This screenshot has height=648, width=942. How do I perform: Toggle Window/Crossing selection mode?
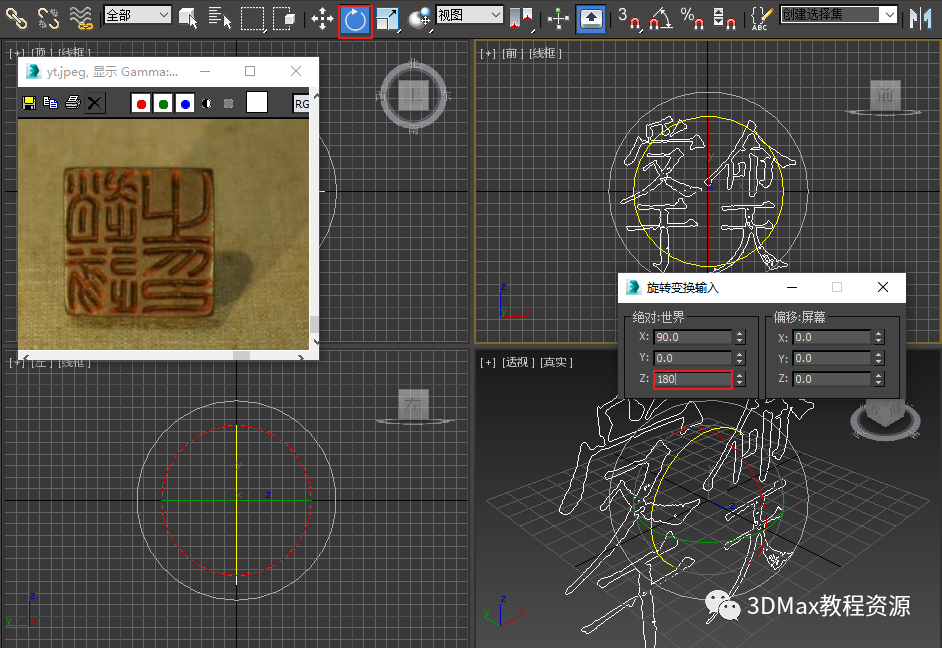[x=284, y=19]
